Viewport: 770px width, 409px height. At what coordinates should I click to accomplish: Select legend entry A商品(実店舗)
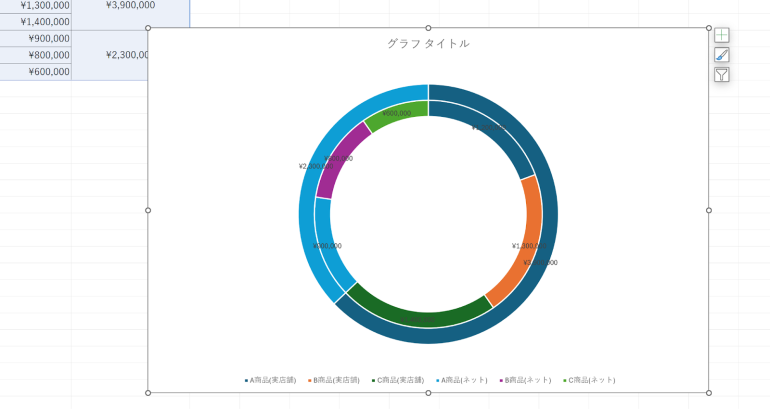click(270, 380)
